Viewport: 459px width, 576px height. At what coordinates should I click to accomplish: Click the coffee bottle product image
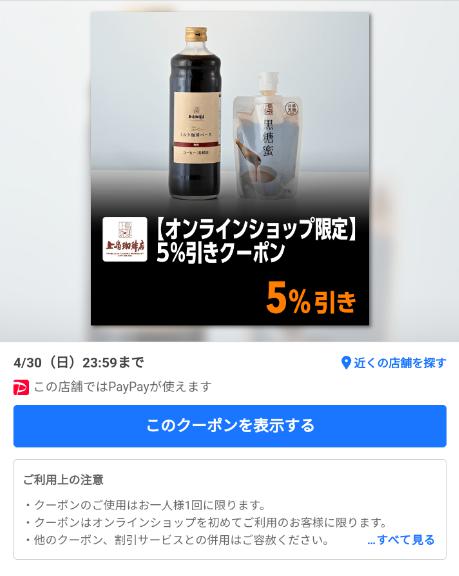click(196, 114)
